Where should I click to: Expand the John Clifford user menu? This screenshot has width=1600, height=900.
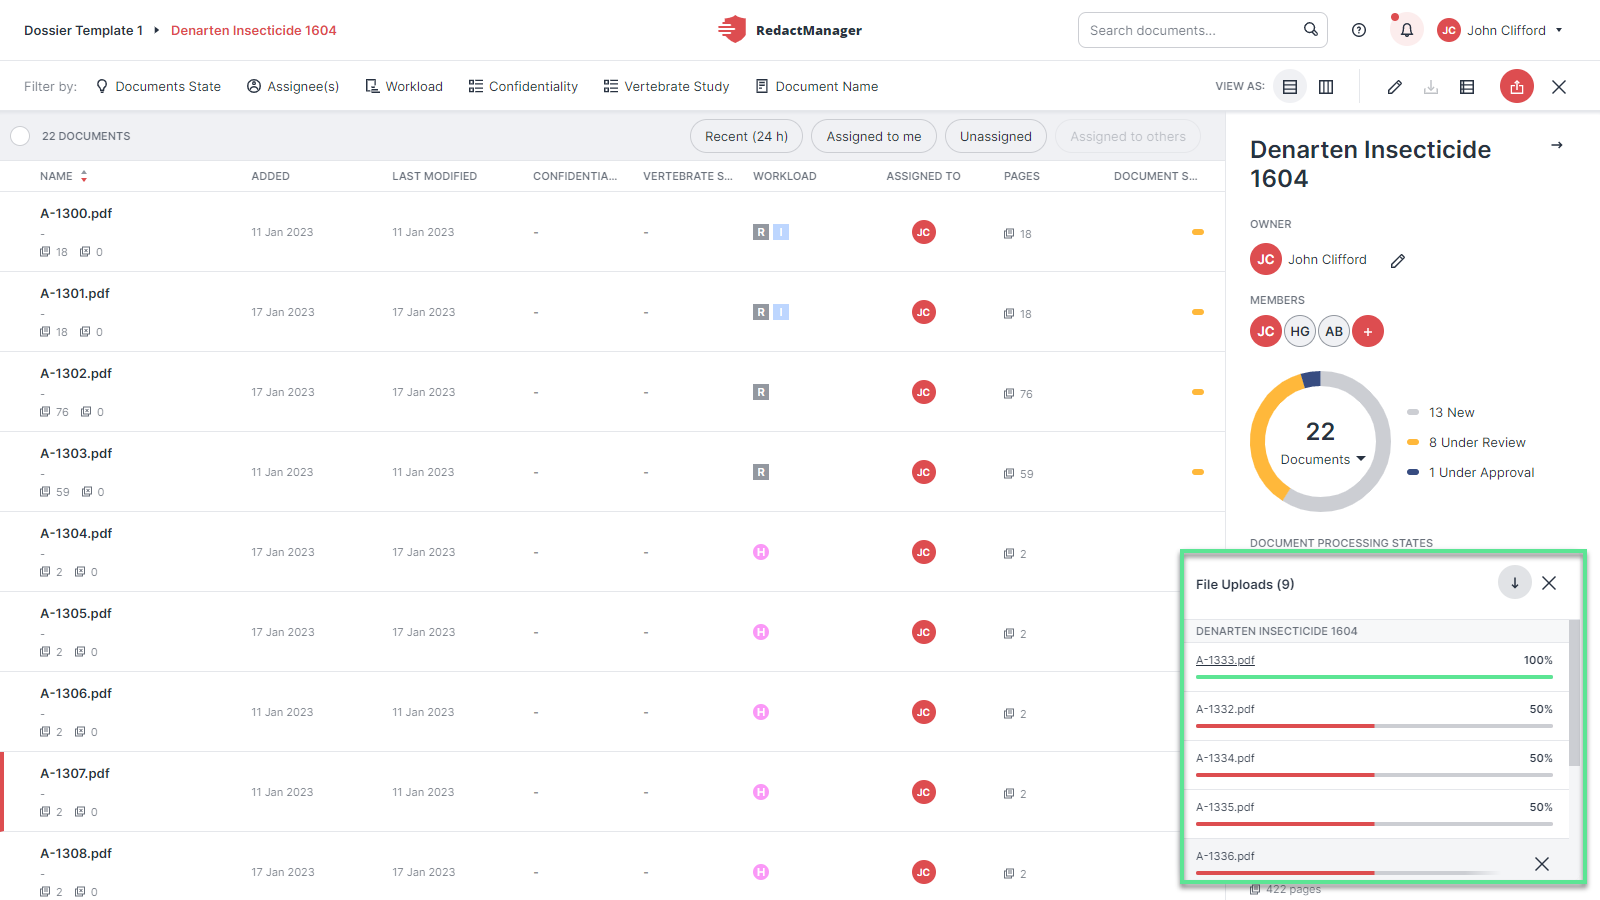[1500, 30]
